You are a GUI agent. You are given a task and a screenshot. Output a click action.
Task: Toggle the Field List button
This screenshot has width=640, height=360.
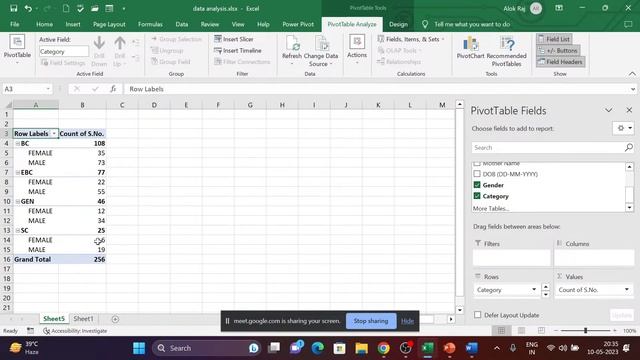(x=554, y=39)
